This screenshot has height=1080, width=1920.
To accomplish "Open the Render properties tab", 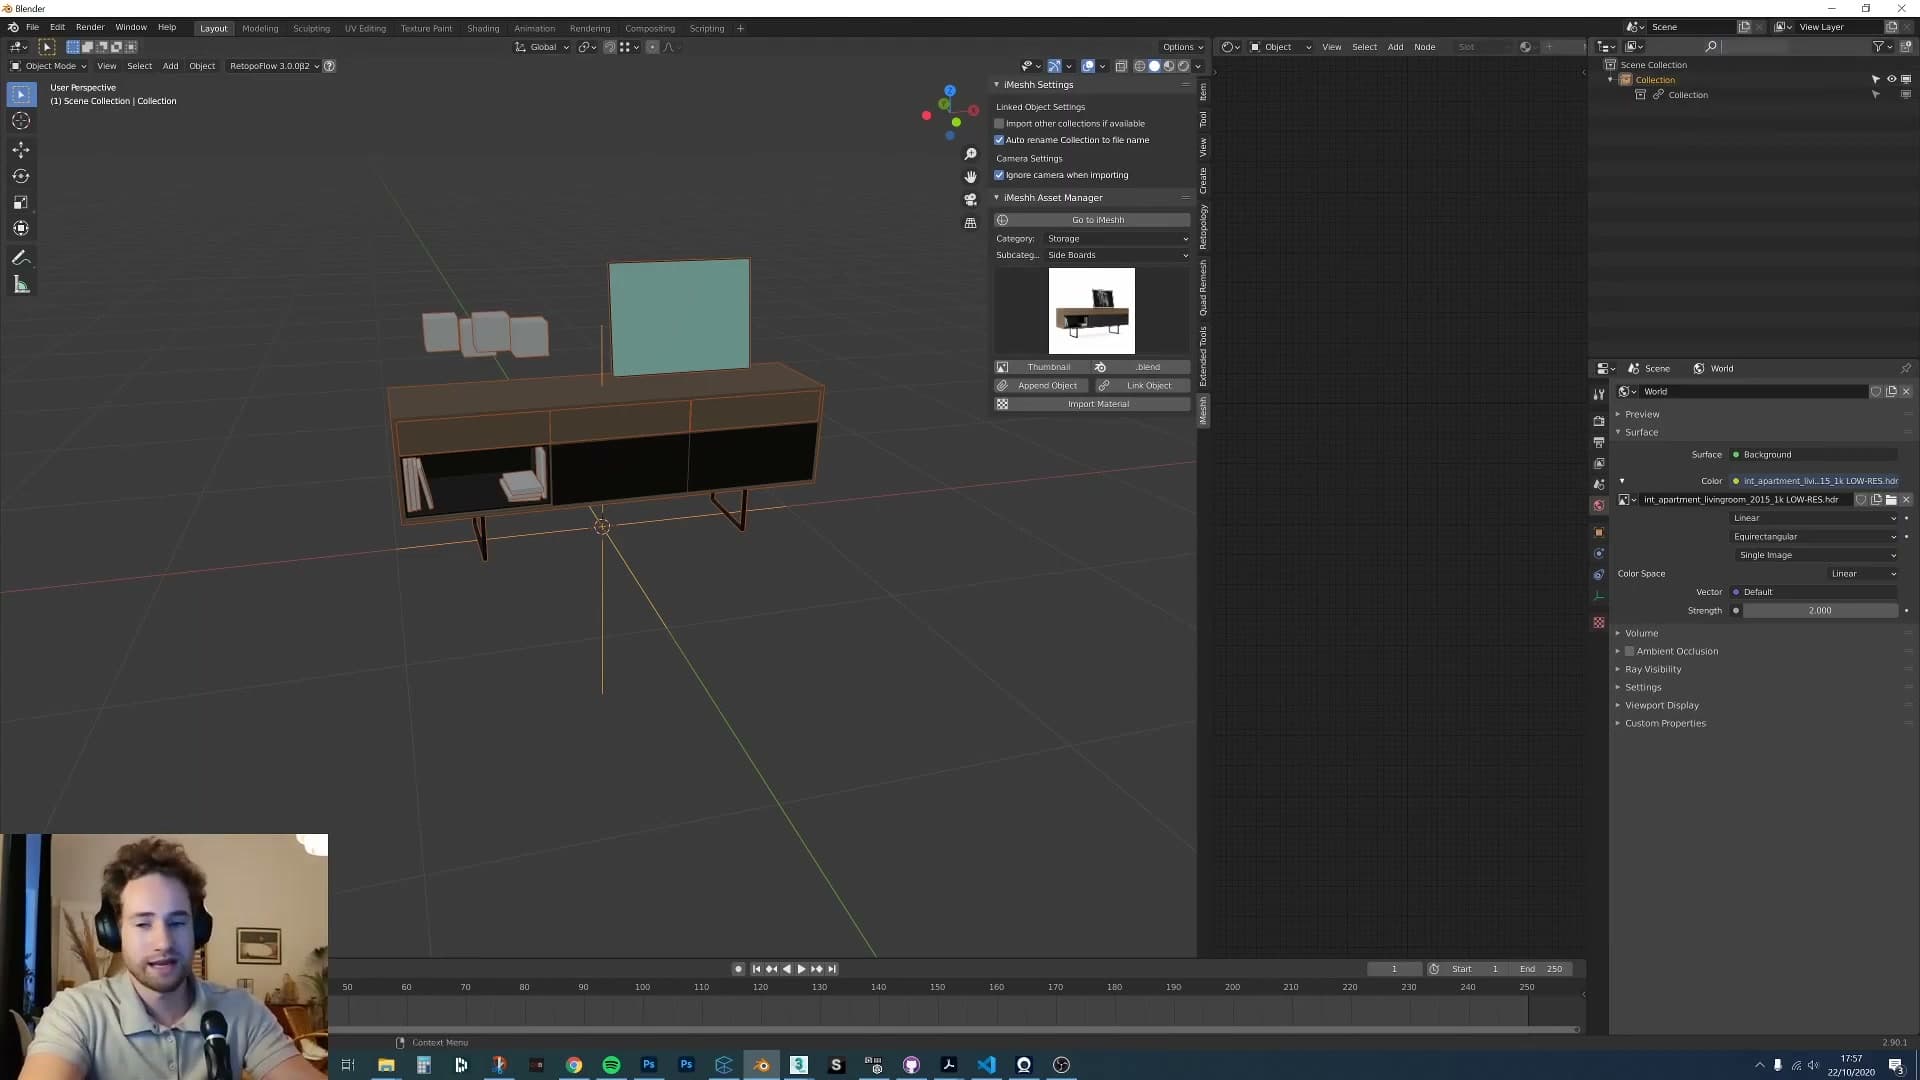I will pyautogui.click(x=1599, y=421).
